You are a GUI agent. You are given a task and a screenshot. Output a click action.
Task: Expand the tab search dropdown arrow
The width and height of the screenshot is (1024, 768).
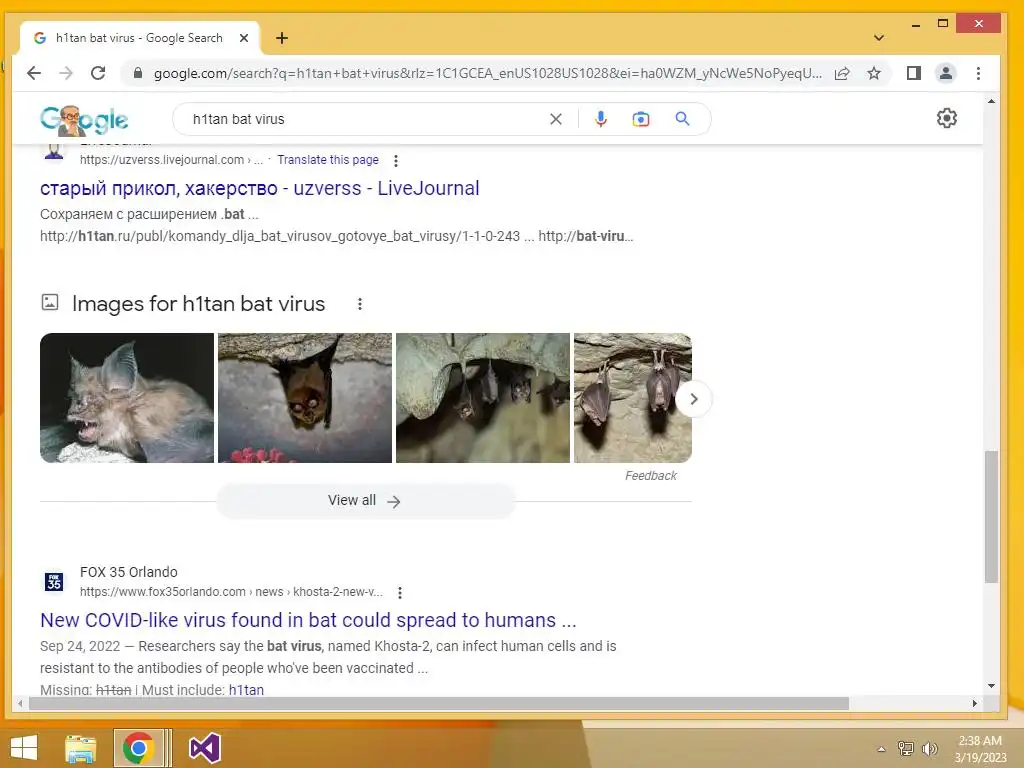(879, 38)
